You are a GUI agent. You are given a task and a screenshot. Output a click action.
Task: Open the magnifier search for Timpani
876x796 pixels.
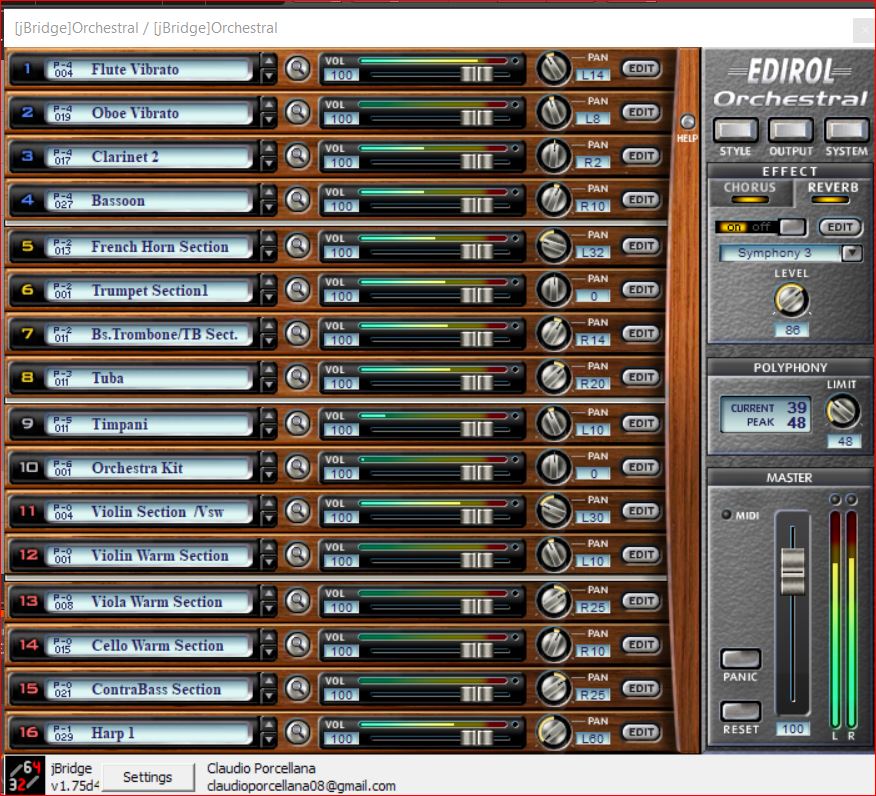[298, 423]
